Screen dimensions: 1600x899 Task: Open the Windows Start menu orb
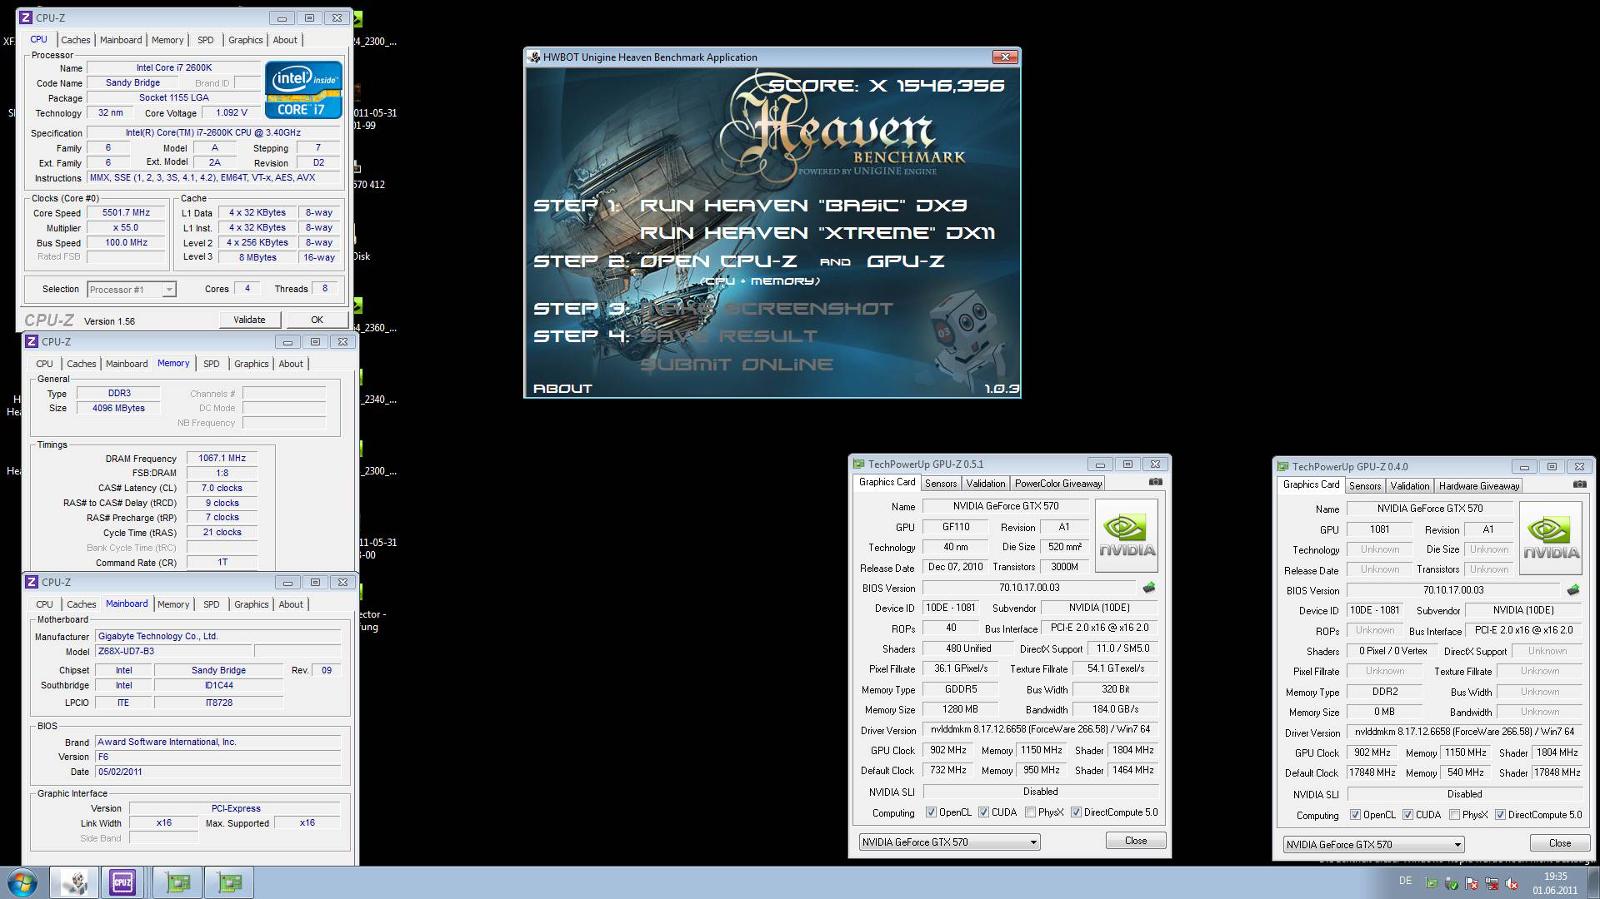pos(22,883)
